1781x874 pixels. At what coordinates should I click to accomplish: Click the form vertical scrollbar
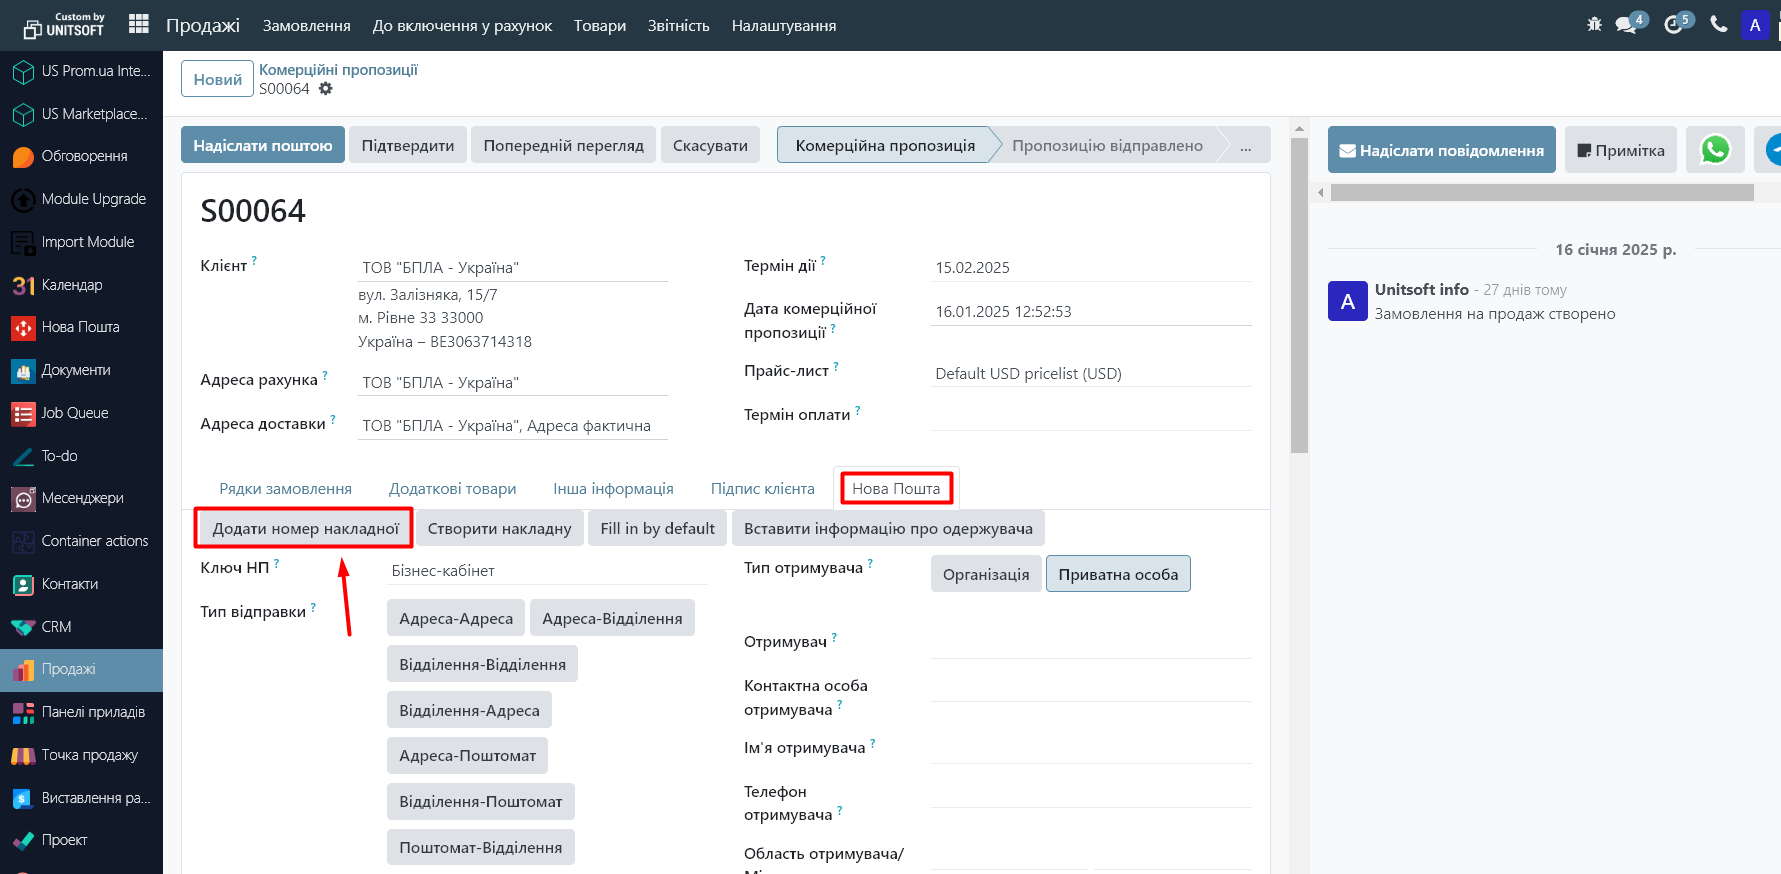[x=1300, y=295]
